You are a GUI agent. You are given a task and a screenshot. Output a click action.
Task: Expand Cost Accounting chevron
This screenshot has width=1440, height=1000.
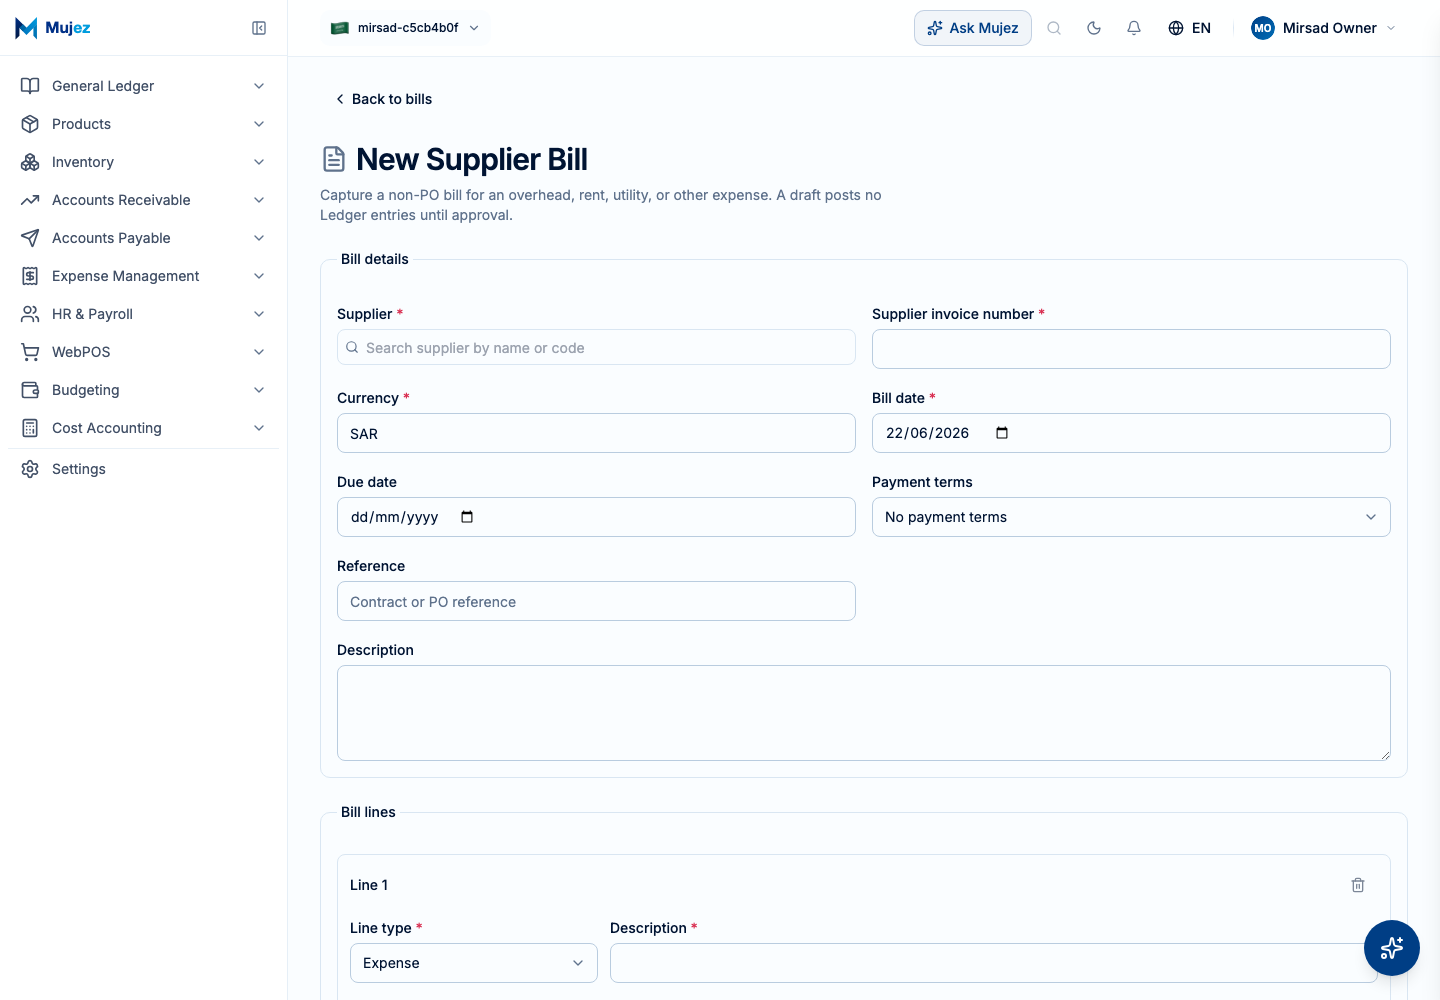(259, 428)
